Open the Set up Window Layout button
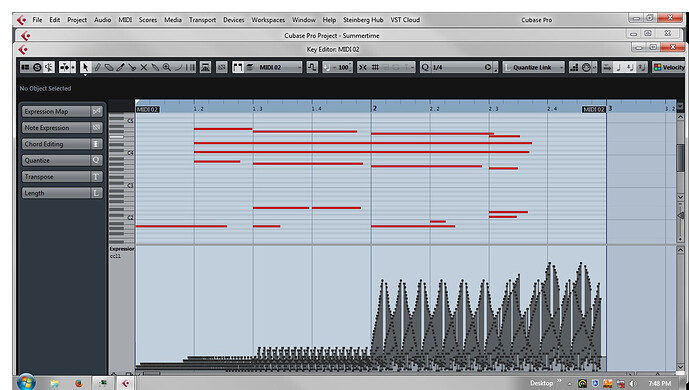The width and height of the screenshot is (689, 390). [25, 67]
